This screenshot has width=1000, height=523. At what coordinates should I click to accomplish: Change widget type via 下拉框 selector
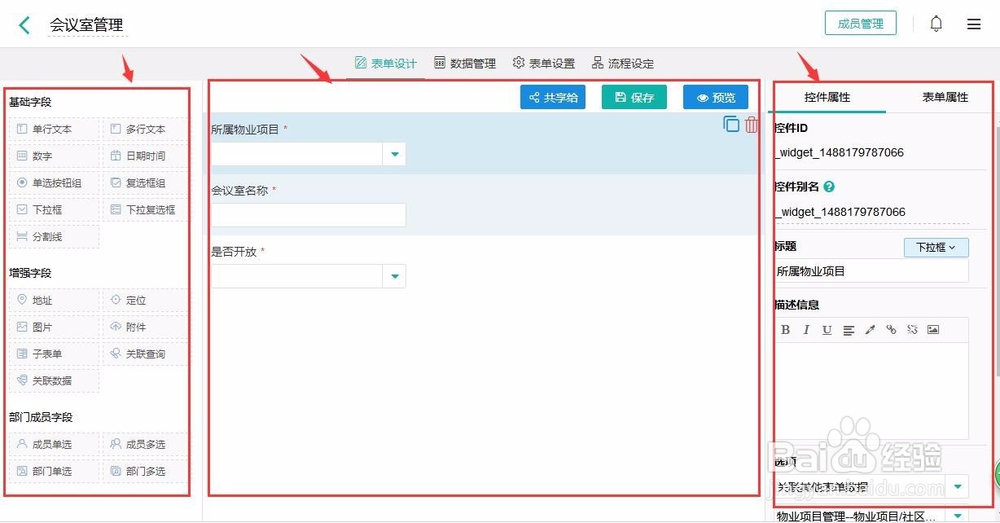(x=936, y=247)
